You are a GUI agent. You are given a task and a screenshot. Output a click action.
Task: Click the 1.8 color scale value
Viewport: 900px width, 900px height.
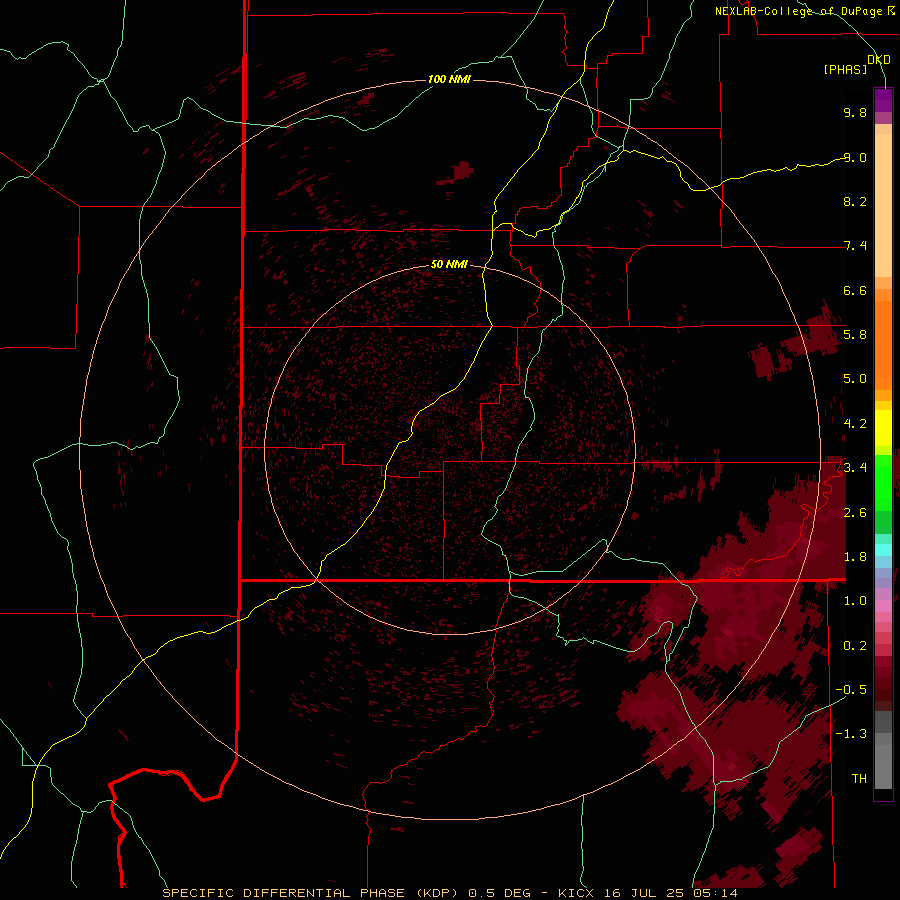(x=855, y=557)
